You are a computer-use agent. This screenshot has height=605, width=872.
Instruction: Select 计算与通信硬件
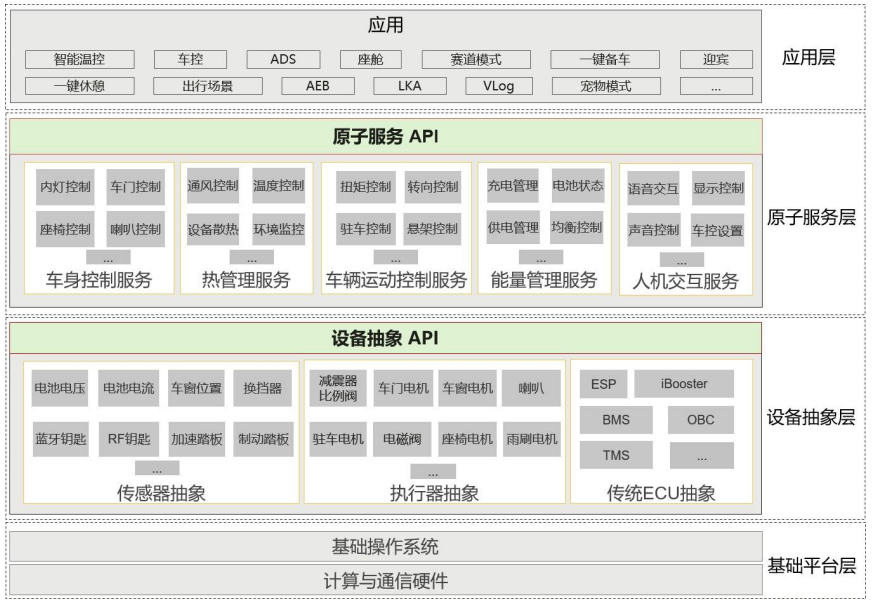click(x=388, y=578)
